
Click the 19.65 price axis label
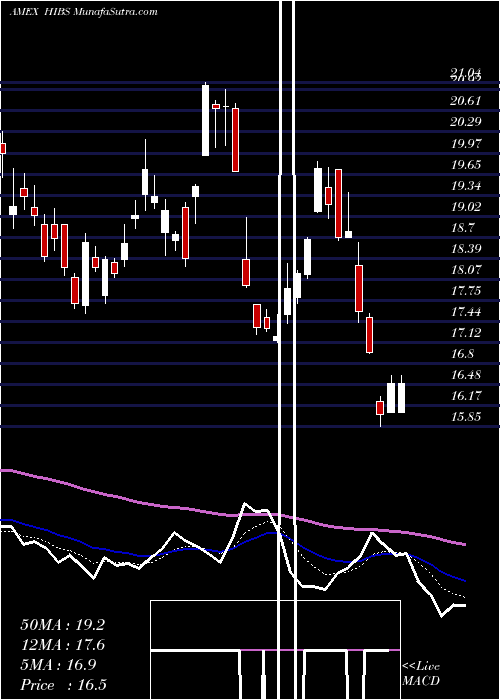tap(466, 165)
